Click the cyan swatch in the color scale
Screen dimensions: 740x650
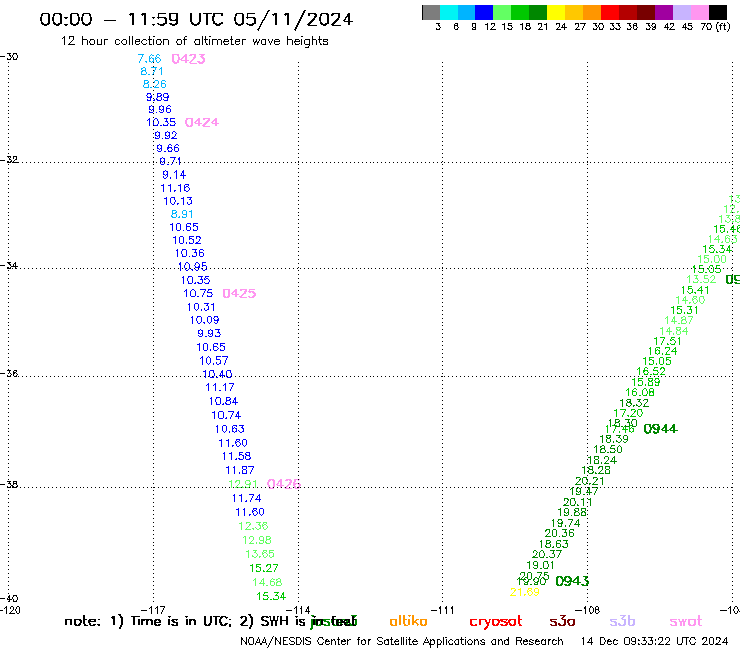tap(449, 12)
